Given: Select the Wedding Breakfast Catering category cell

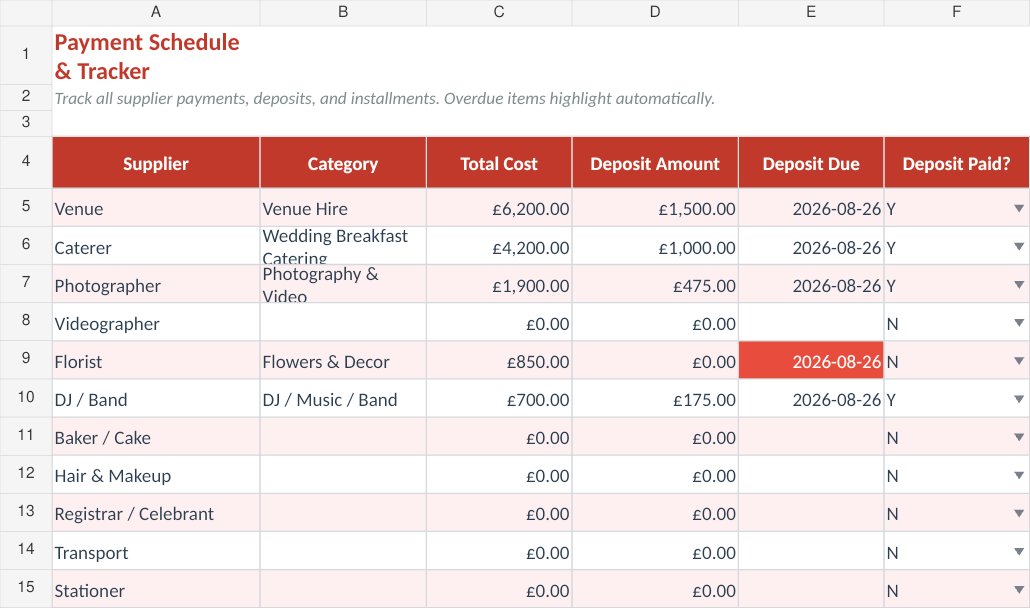Looking at the screenshot, I should [x=343, y=246].
